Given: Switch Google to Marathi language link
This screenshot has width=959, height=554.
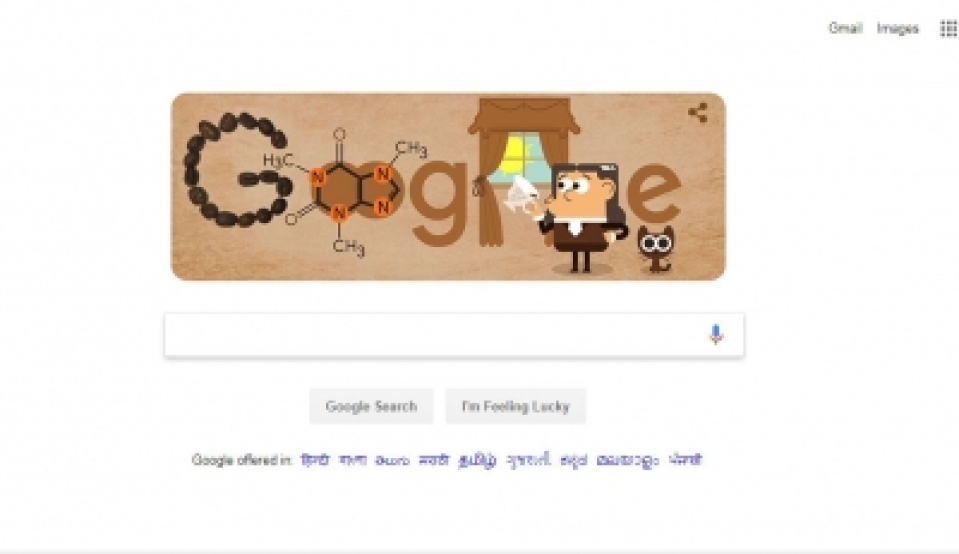Looking at the screenshot, I should click(434, 460).
